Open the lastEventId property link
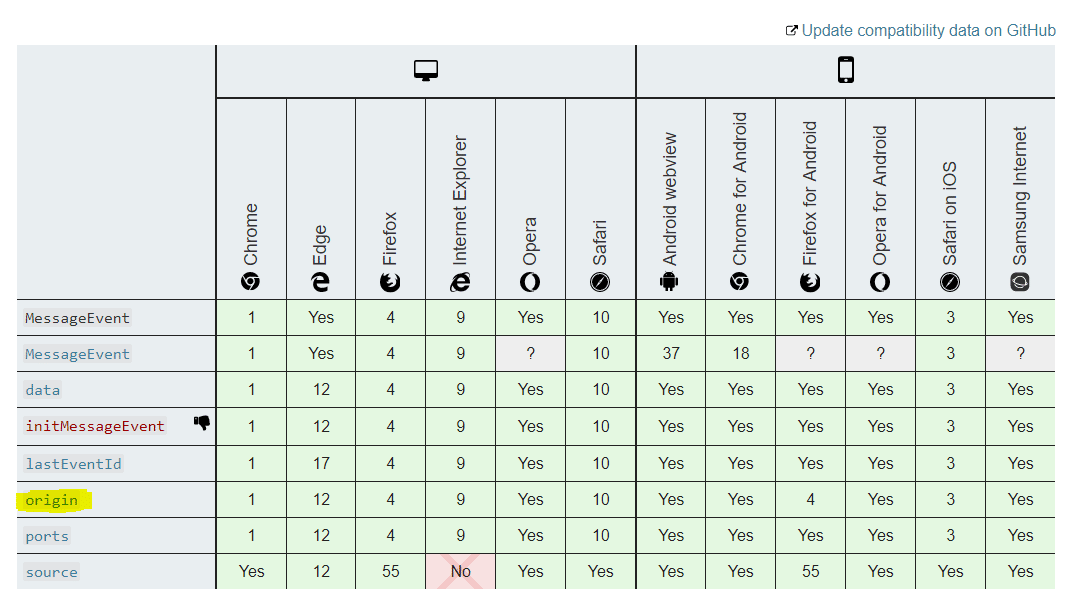 pos(73,464)
